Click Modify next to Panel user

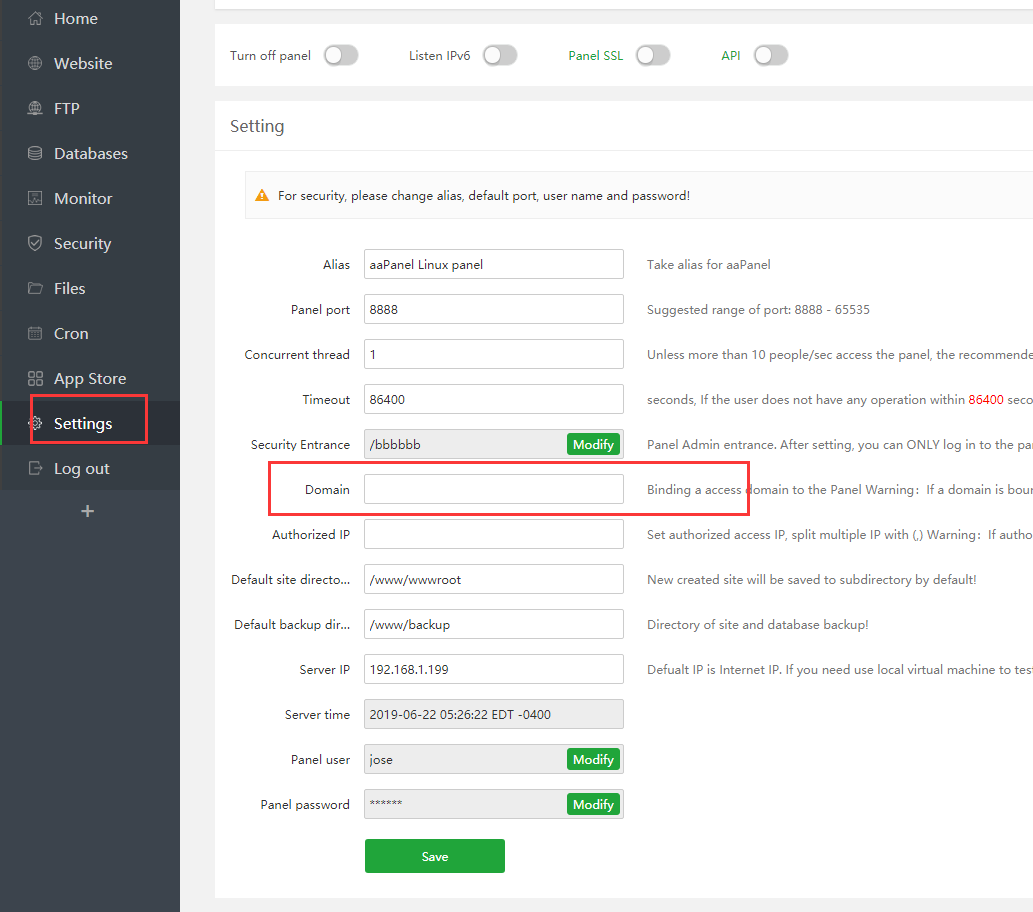pos(593,759)
